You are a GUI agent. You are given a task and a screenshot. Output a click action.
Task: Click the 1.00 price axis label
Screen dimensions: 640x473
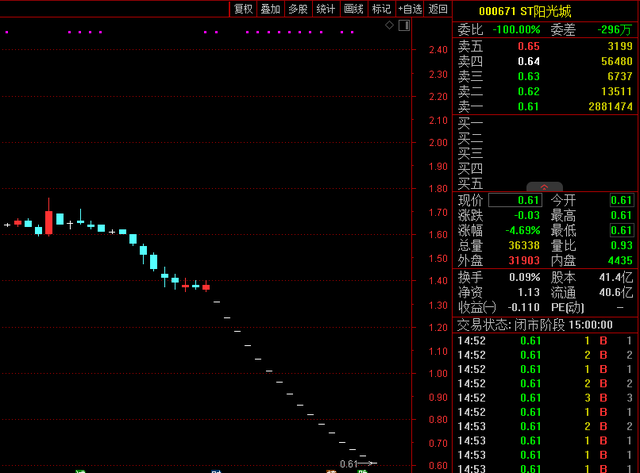tap(438, 373)
